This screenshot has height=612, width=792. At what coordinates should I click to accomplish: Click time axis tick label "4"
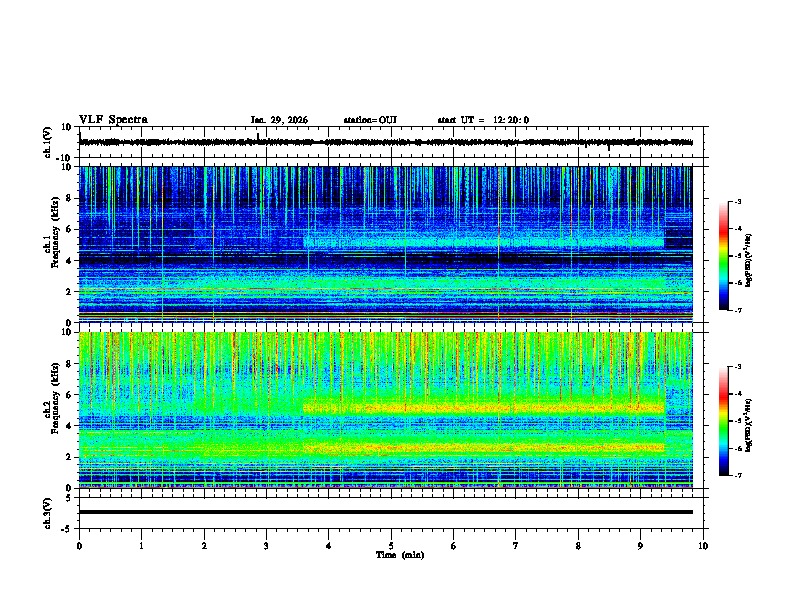click(x=329, y=546)
